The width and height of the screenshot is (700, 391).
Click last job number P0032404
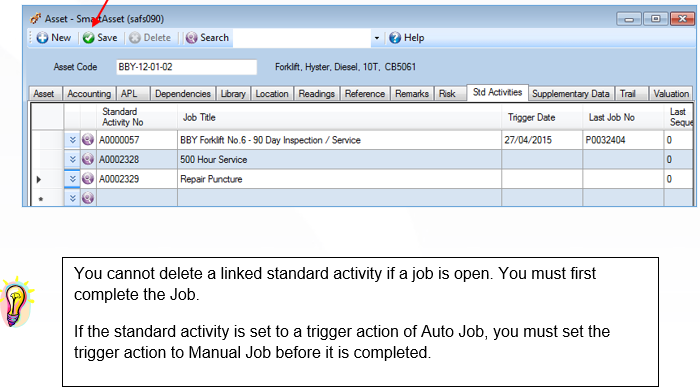(x=605, y=140)
